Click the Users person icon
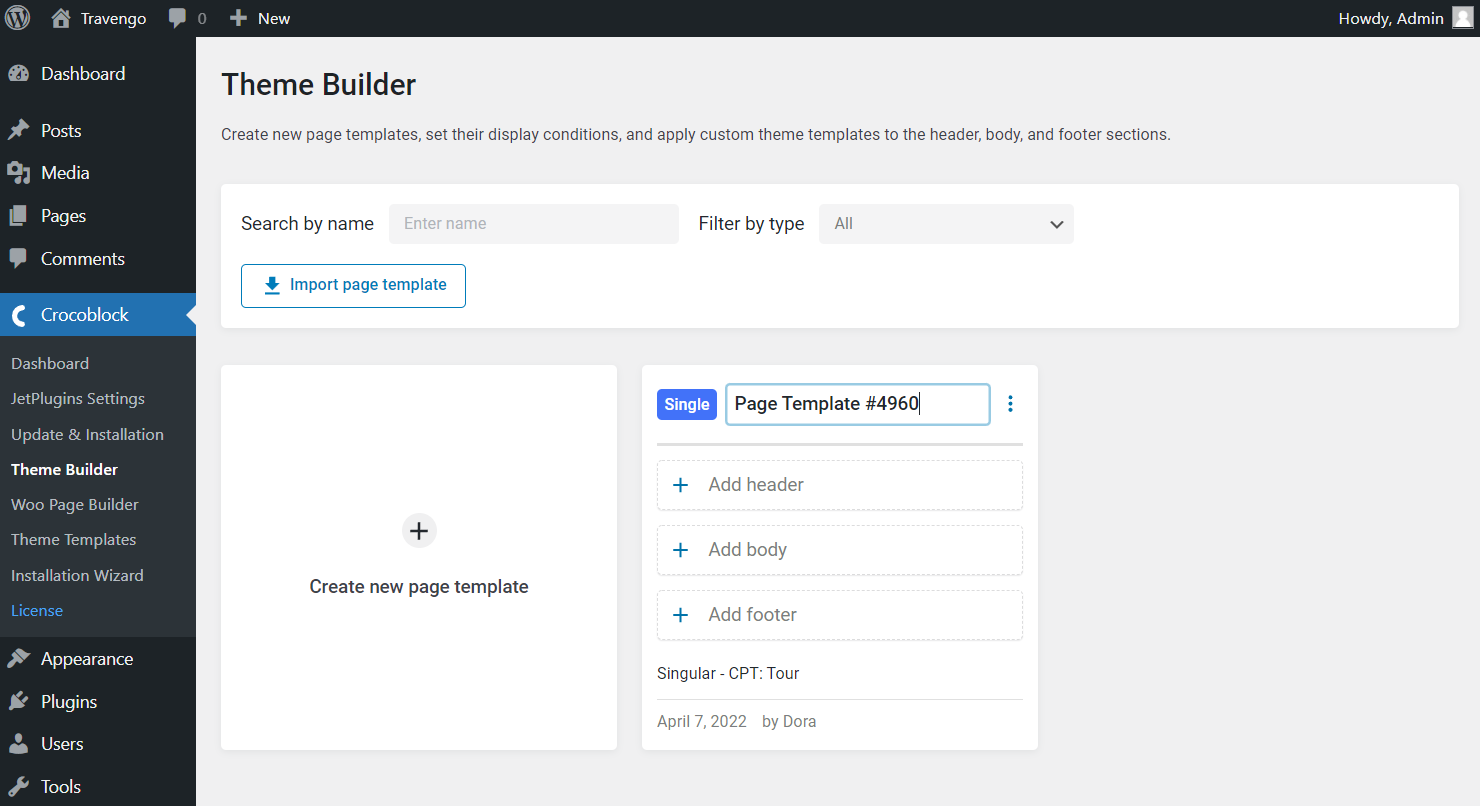This screenshot has height=806, width=1480. pos(18,744)
